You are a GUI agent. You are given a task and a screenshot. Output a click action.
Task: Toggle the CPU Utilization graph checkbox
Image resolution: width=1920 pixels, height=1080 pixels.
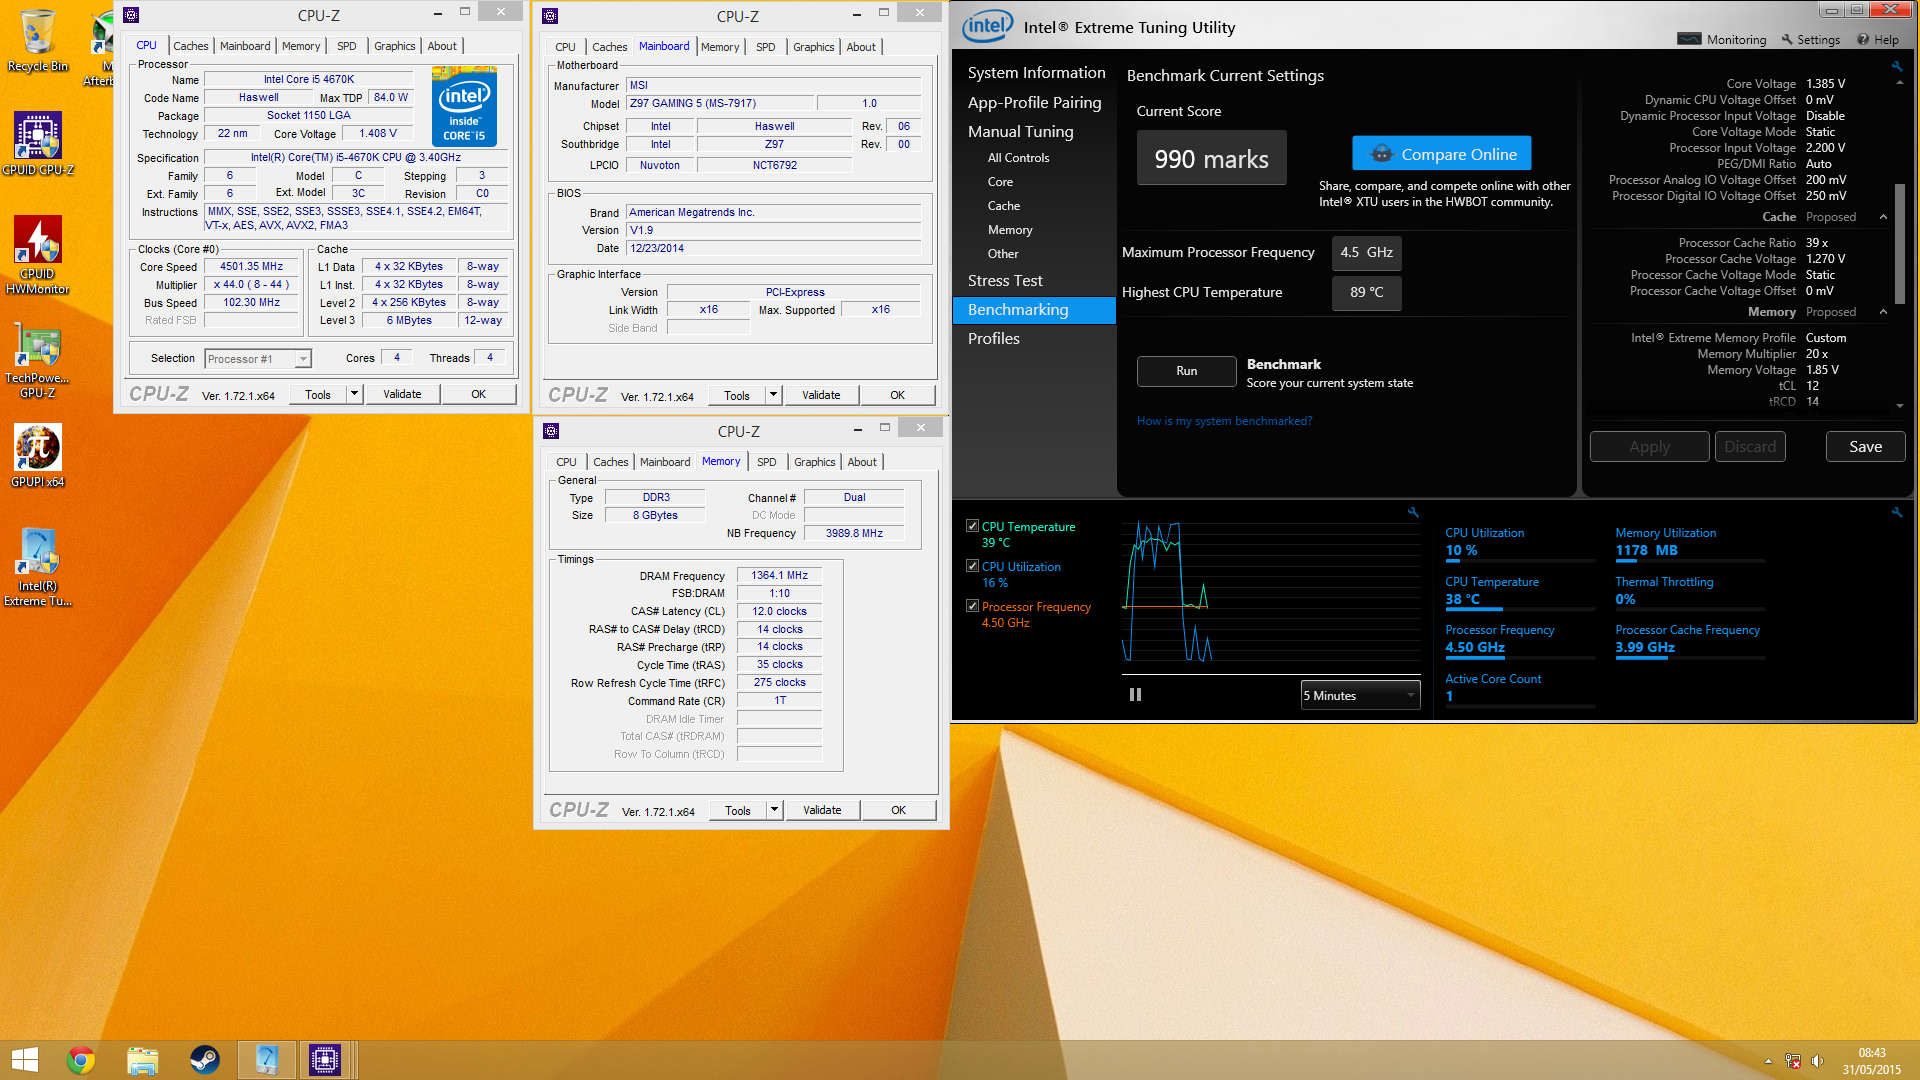click(x=972, y=566)
